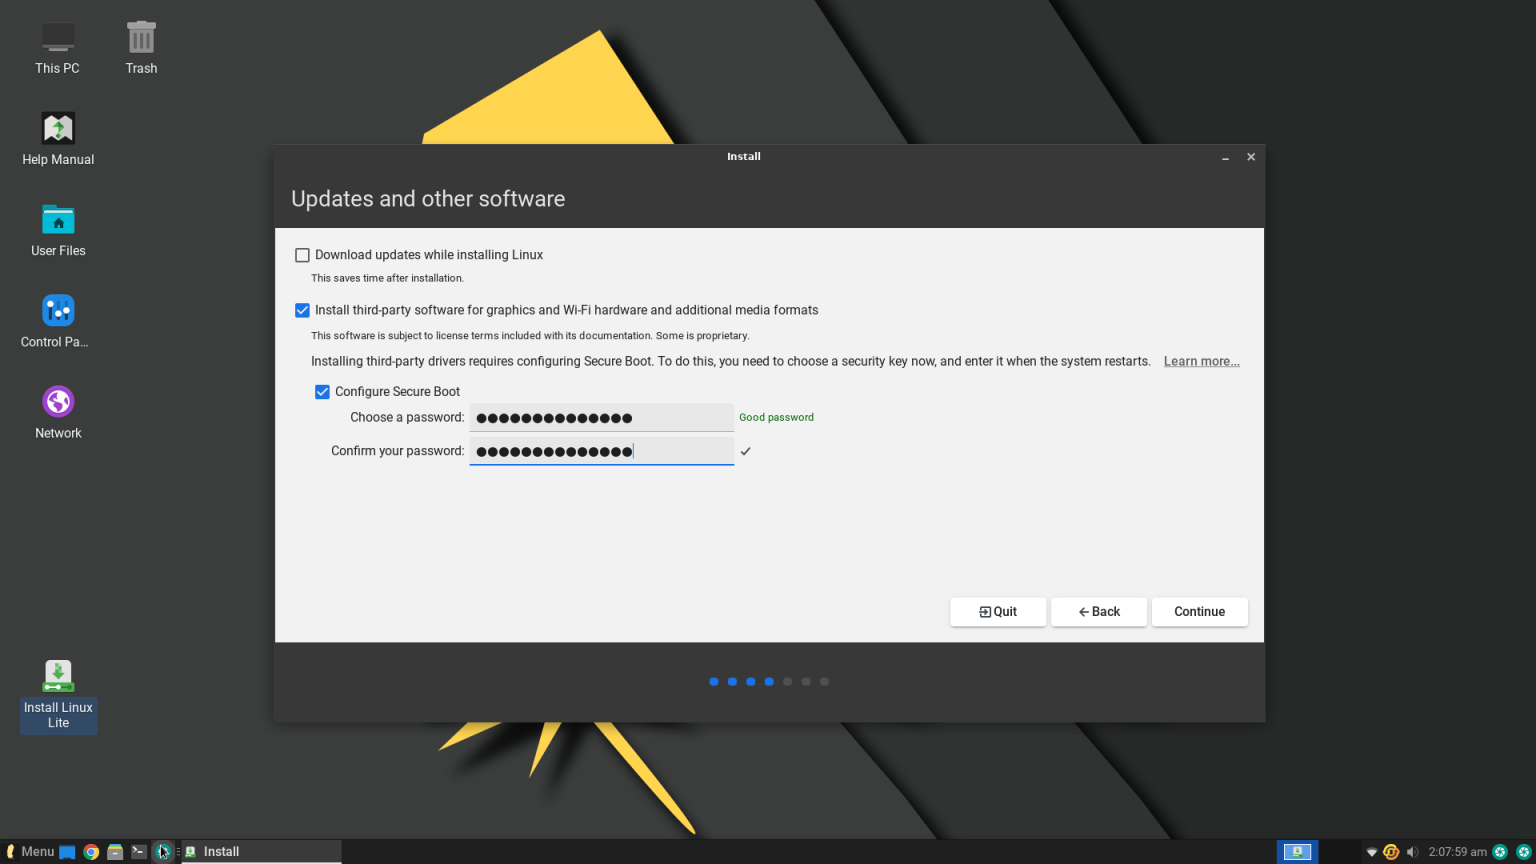Viewport: 1536px width, 864px height.
Task: Click the orange updates icon in the tray
Action: coord(1391,852)
